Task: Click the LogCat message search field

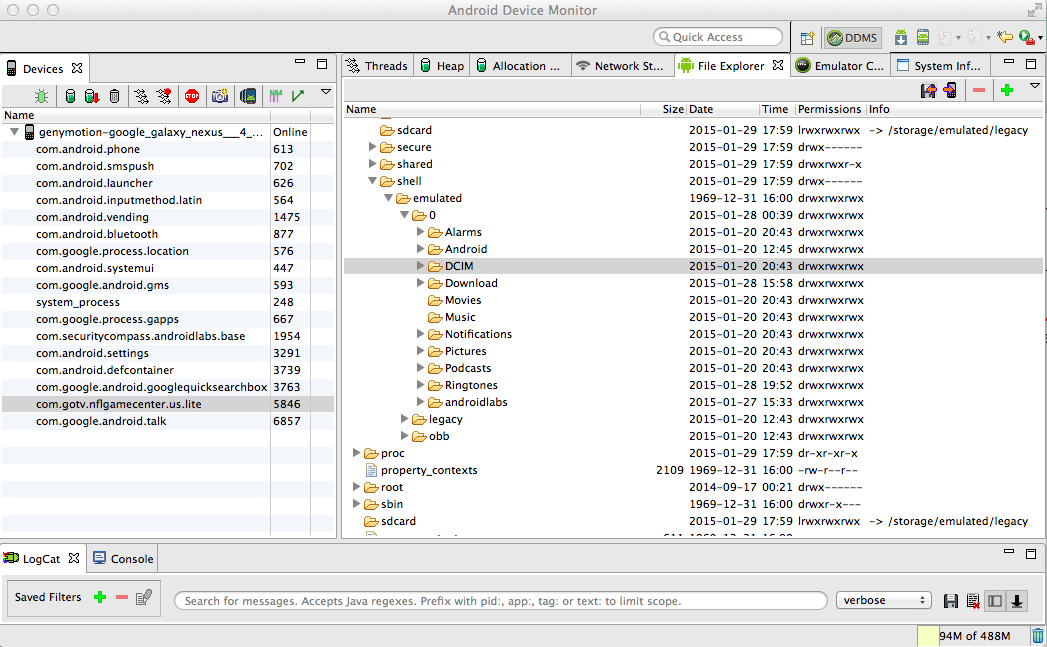Action: [x=500, y=601]
